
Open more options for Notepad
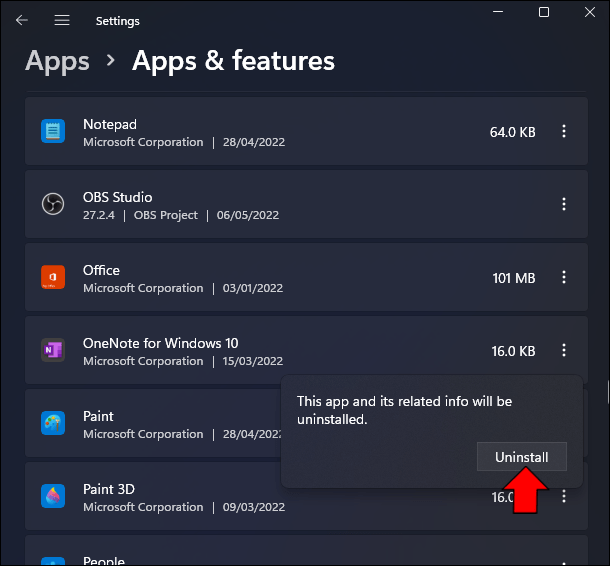tap(564, 131)
